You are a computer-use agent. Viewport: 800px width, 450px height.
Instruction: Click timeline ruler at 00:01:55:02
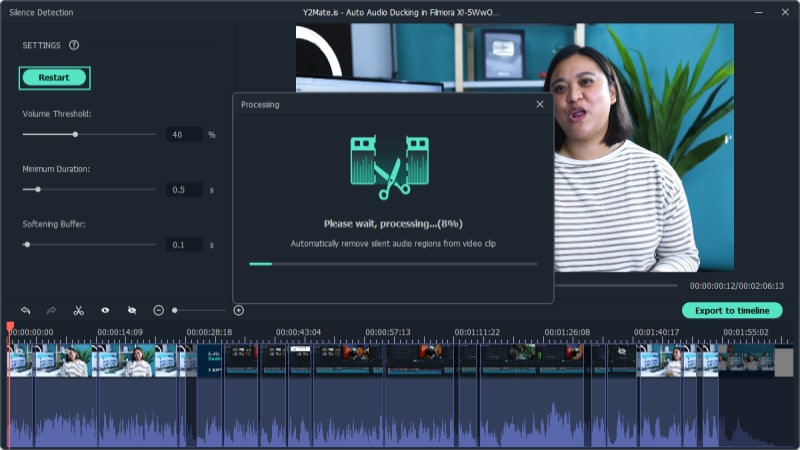click(745, 332)
